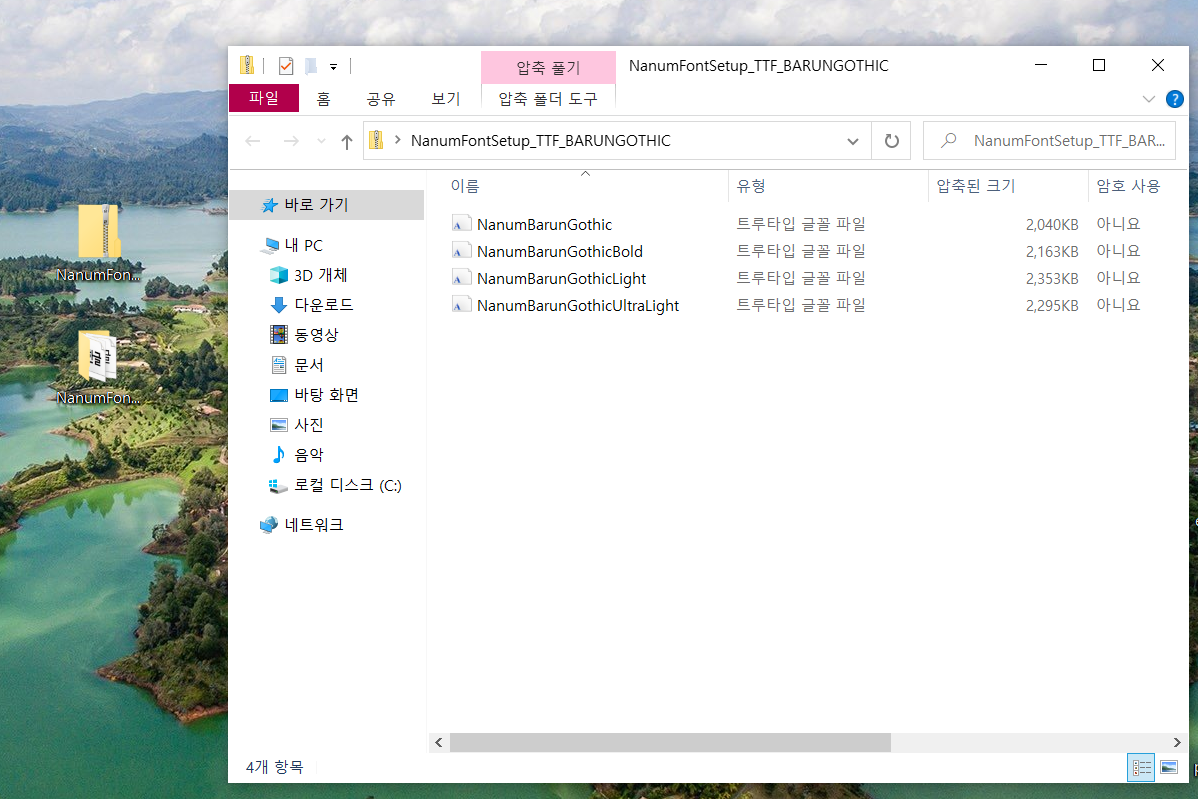Select the 압축 풀기 contextual tab
This screenshot has height=799, width=1198.
(549, 68)
